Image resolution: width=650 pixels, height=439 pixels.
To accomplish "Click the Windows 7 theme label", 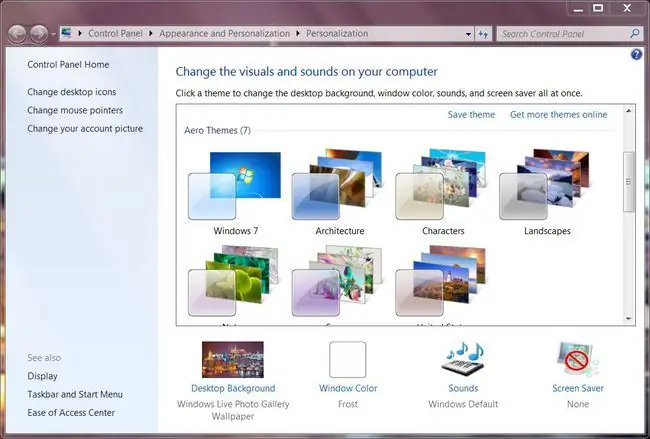I will tap(235, 231).
